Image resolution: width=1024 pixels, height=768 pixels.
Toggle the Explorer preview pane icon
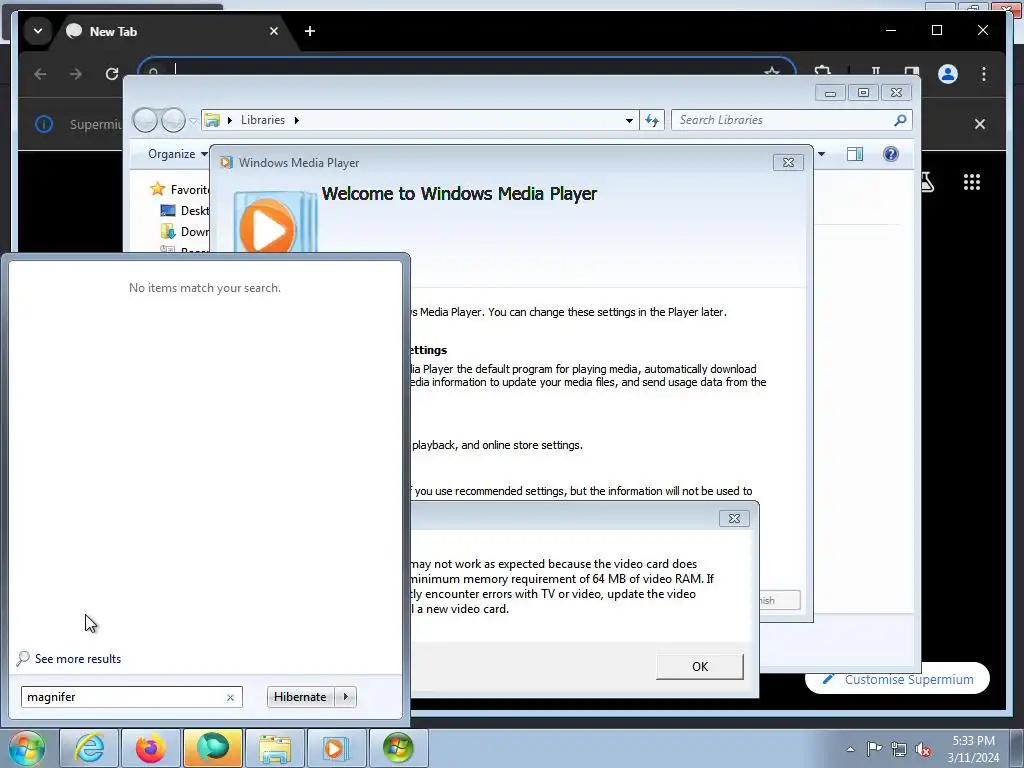(x=854, y=154)
